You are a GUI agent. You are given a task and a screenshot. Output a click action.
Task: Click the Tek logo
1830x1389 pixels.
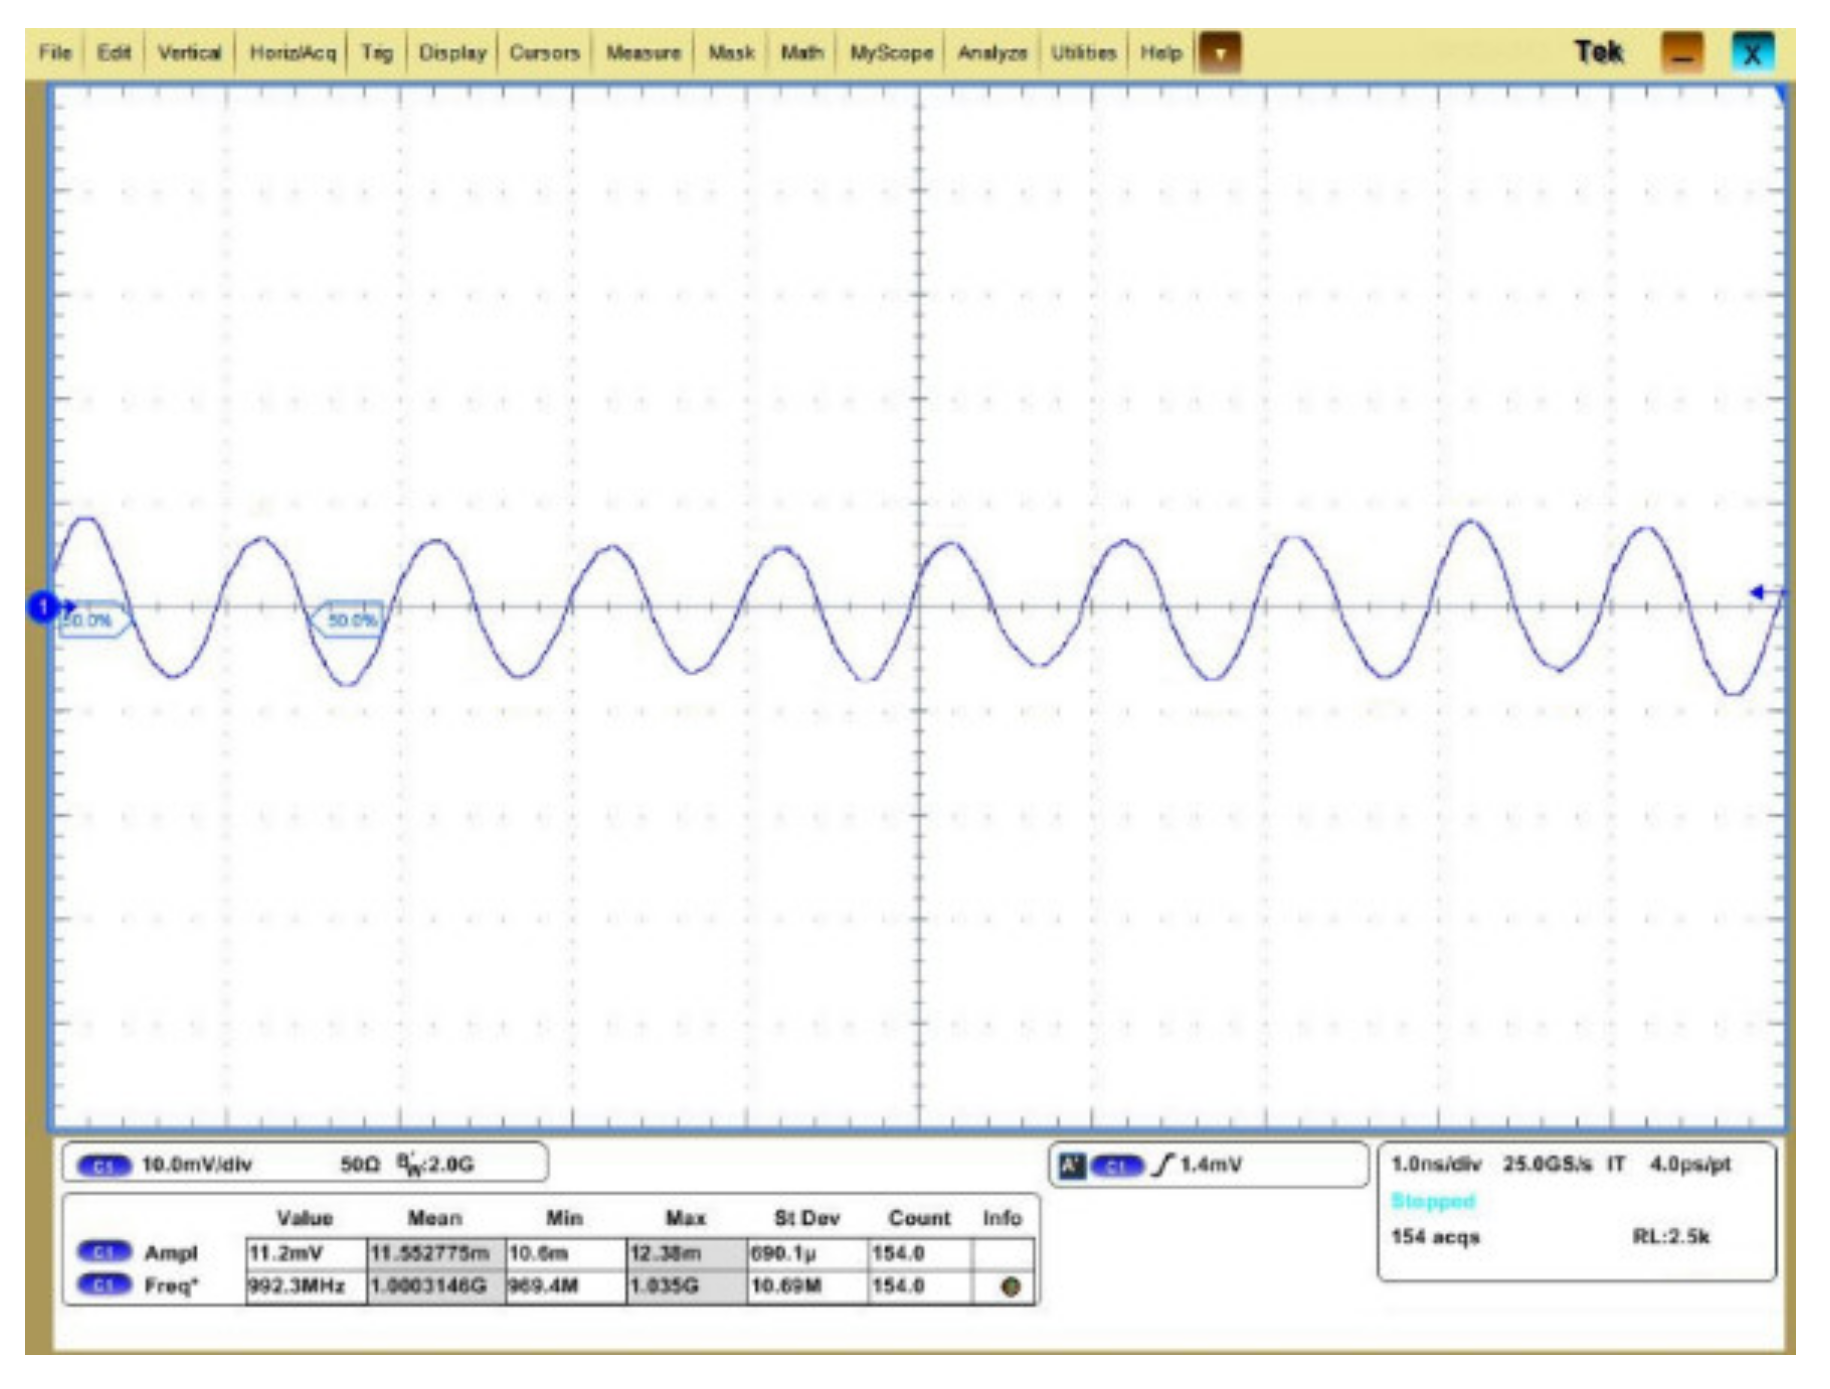pyautogui.click(x=1599, y=52)
